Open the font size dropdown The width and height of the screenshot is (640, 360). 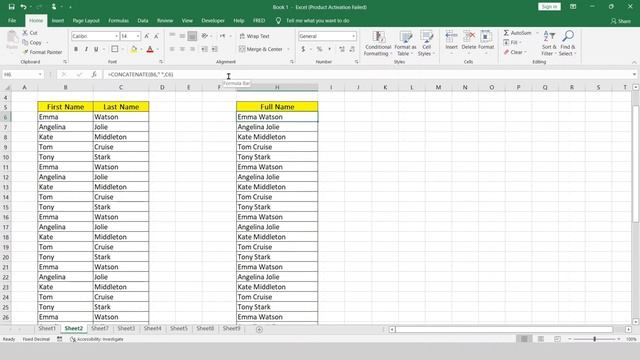point(138,36)
